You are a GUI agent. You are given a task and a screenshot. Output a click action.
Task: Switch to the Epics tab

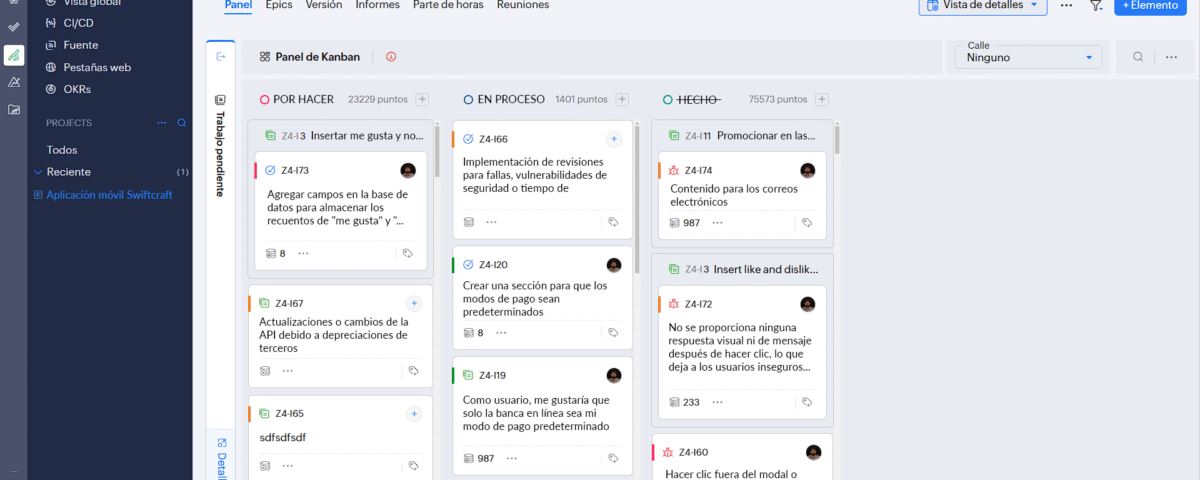point(279,5)
